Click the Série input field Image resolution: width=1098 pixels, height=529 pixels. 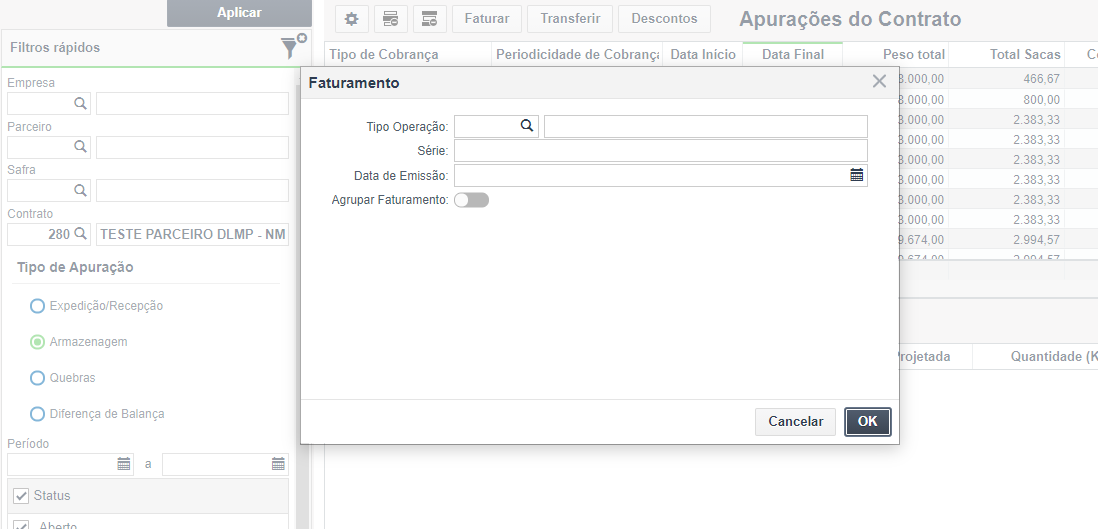click(661, 151)
